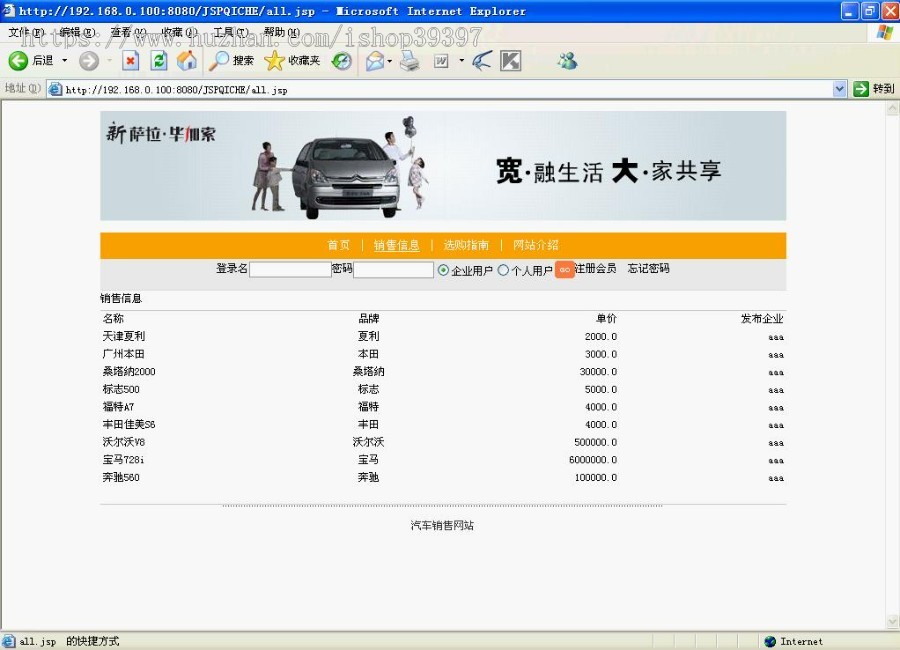This screenshot has height=650, width=900.
Task: Click the 销售信息 navigation link
Action: (397, 245)
